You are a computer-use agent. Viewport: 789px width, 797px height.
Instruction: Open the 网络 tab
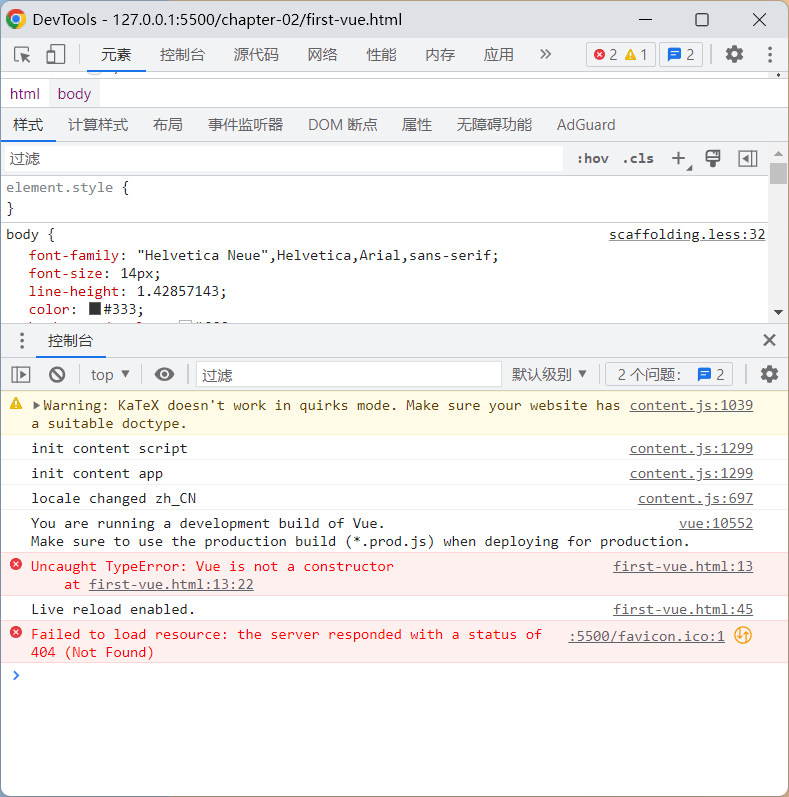coord(322,54)
